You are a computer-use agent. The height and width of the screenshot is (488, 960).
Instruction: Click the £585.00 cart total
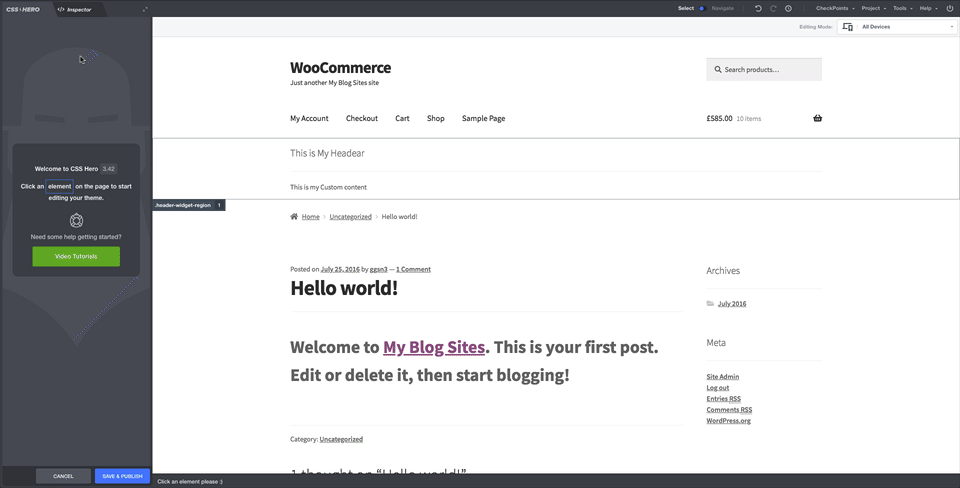pyautogui.click(x=719, y=118)
